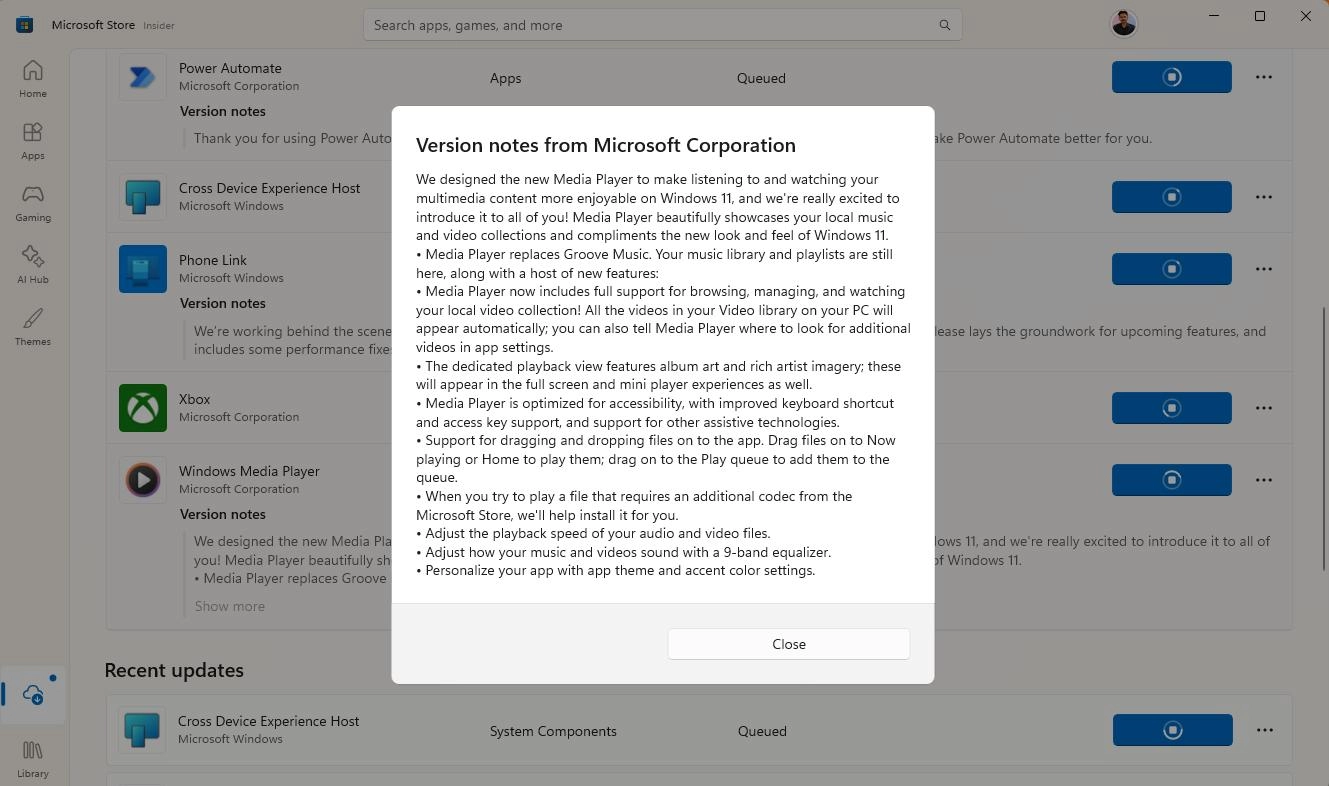Click the Power Automate app name
1329x786 pixels.
[230, 68]
